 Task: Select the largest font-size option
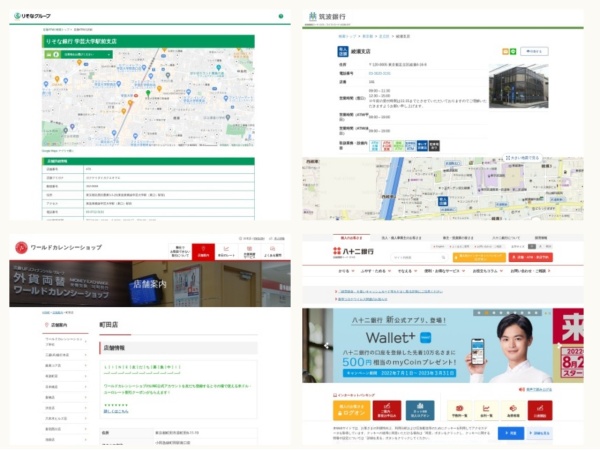tap(548, 247)
